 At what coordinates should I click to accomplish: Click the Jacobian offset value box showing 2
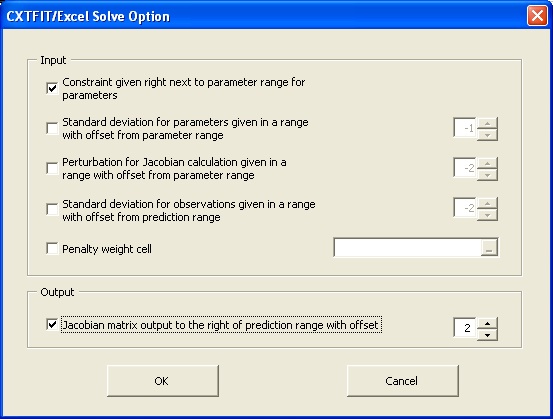(465, 328)
